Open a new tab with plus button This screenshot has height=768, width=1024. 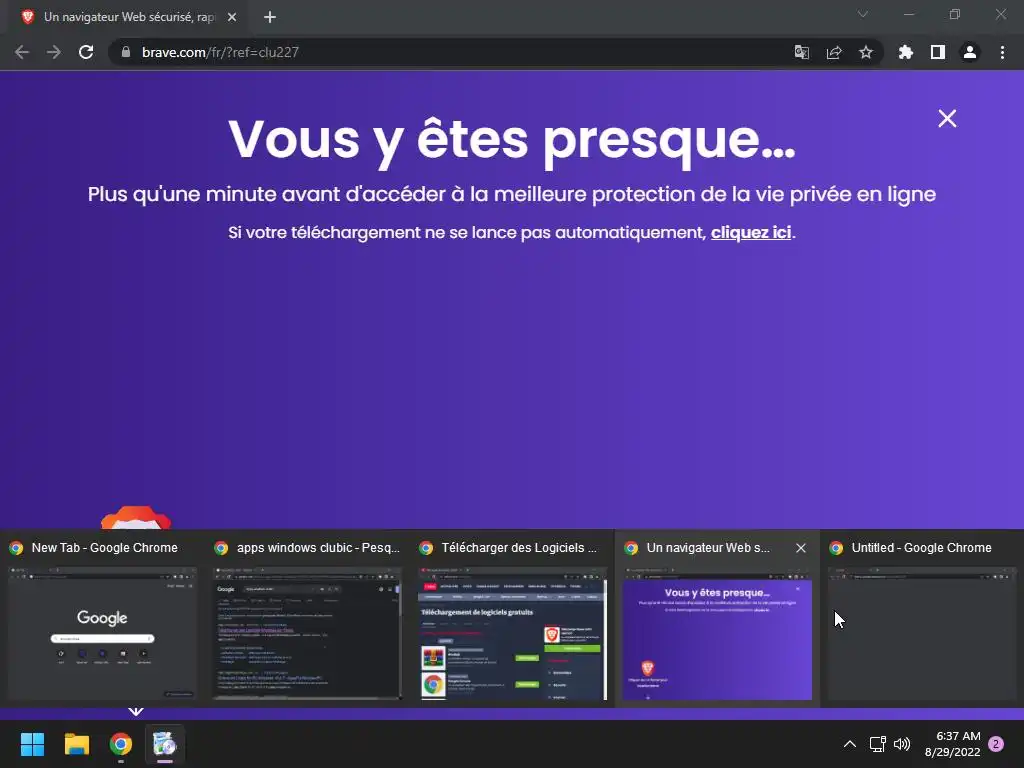pyautogui.click(x=270, y=17)
